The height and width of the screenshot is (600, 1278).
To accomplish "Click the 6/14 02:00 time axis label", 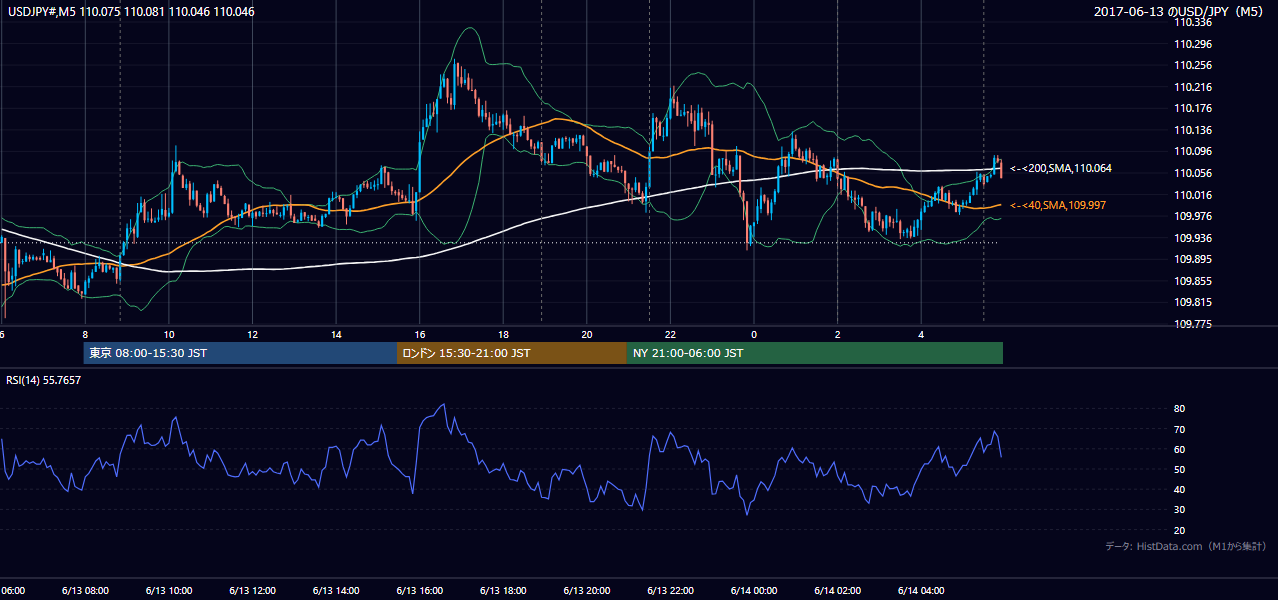I will point(837,590).
